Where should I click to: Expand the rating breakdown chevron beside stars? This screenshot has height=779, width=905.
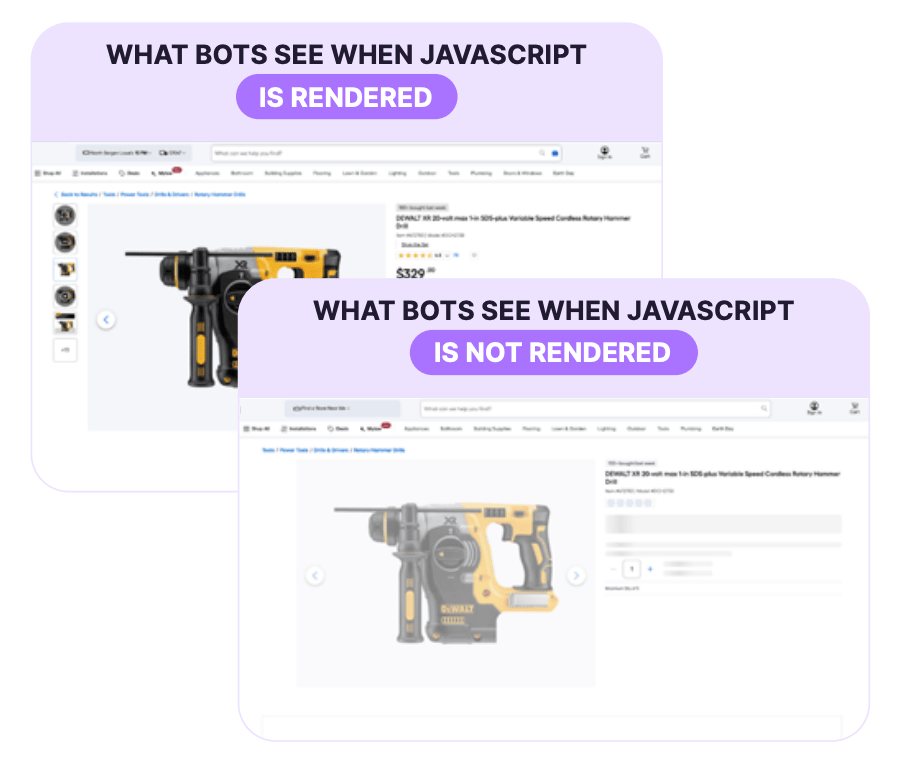coord(447,255)
